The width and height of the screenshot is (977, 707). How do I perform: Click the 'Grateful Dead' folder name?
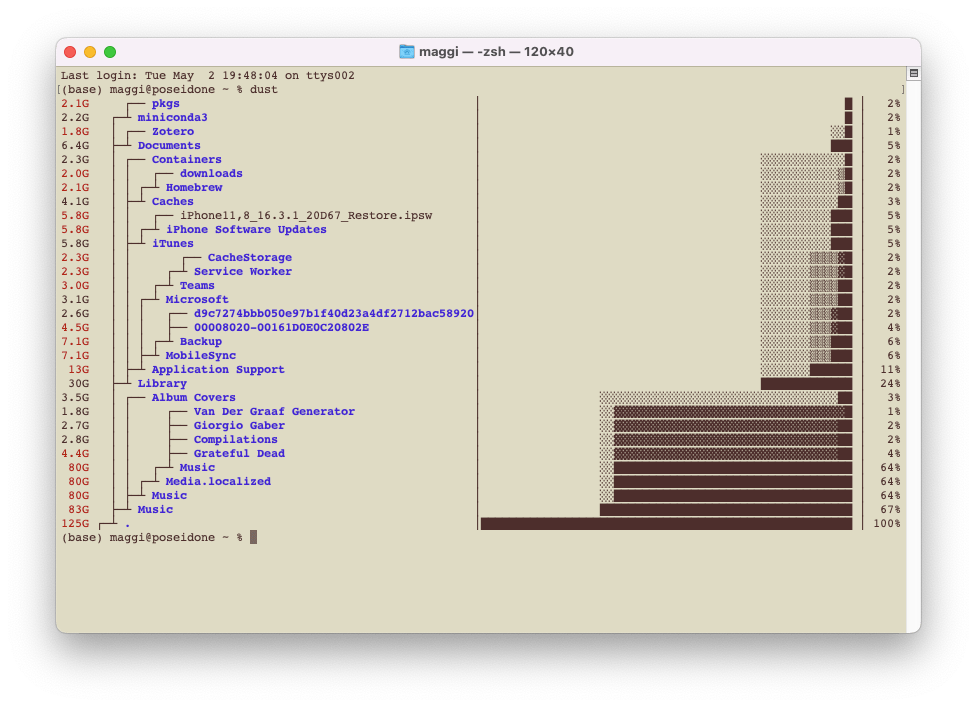[239, 454]
